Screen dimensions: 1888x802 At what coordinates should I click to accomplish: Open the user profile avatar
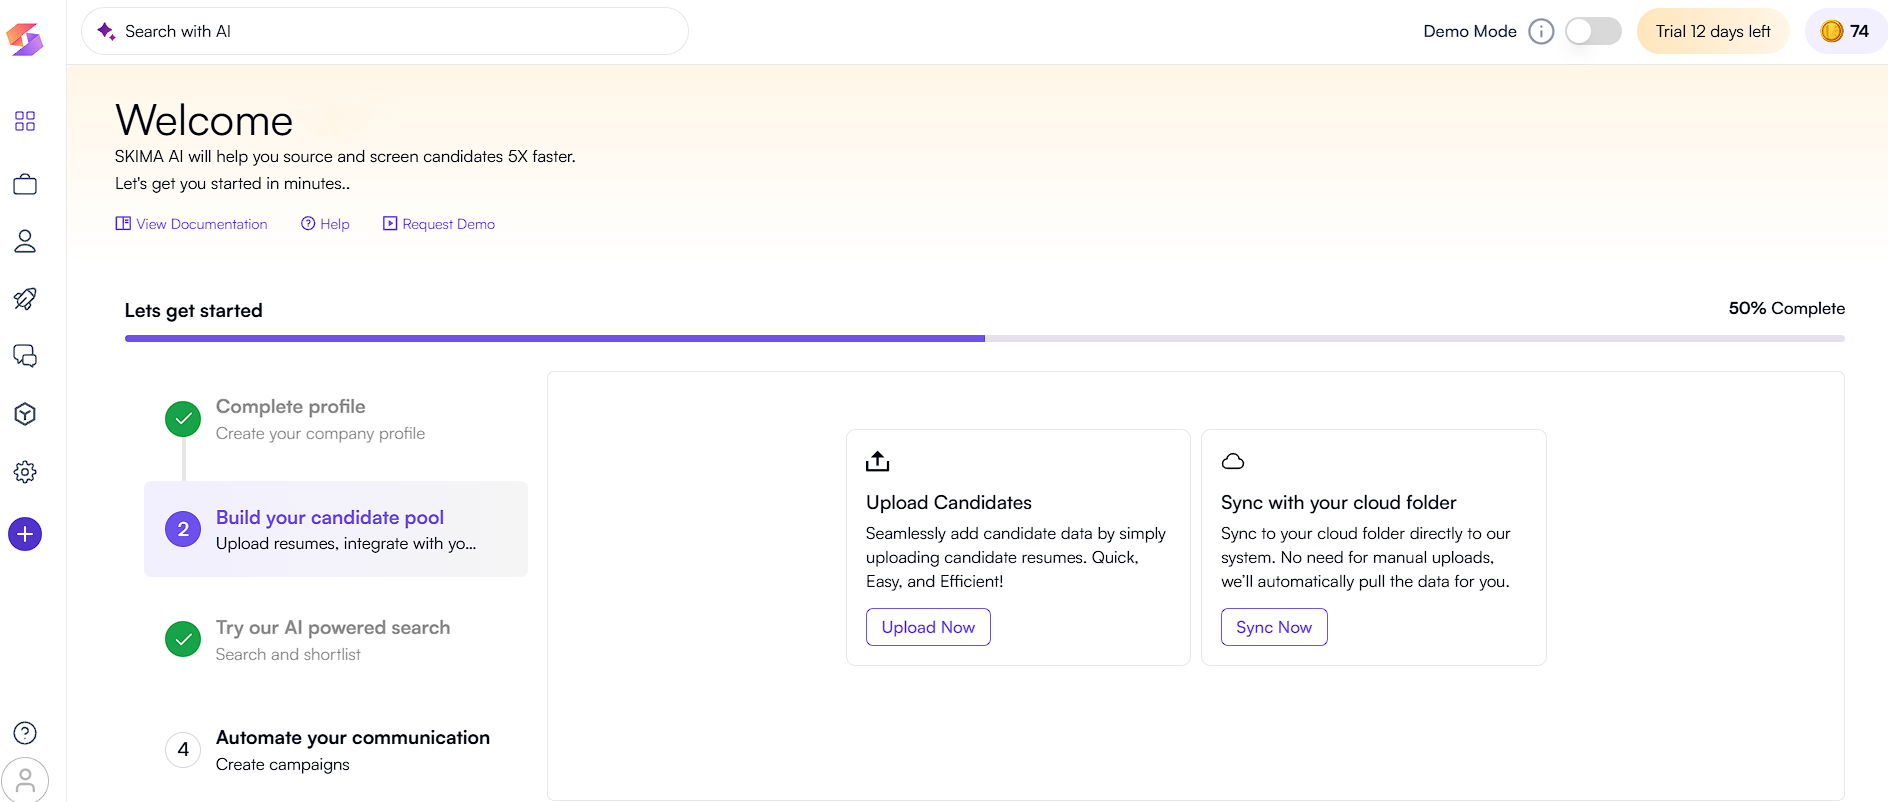[25, 780]
